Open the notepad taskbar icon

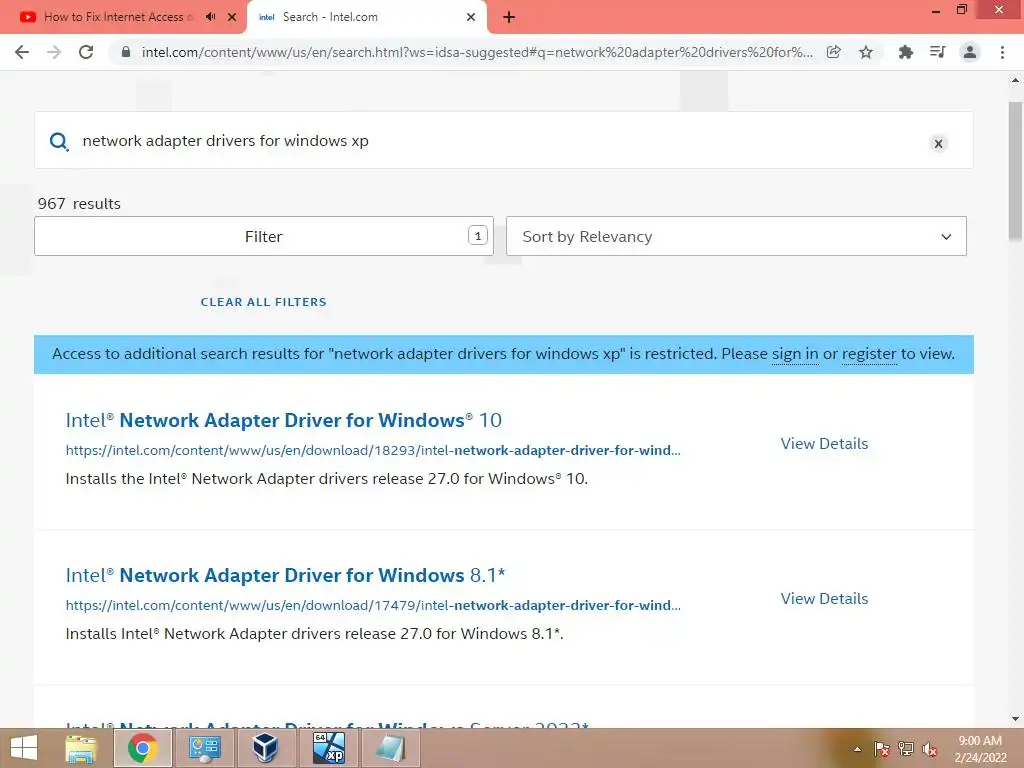390,748
